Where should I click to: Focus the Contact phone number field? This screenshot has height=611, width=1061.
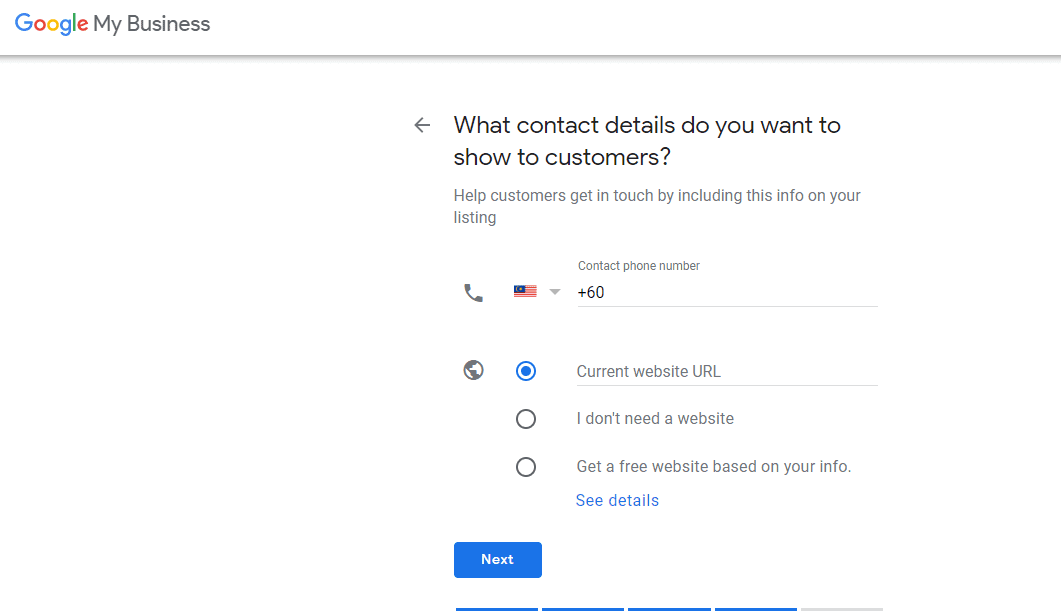click(727, 292)
